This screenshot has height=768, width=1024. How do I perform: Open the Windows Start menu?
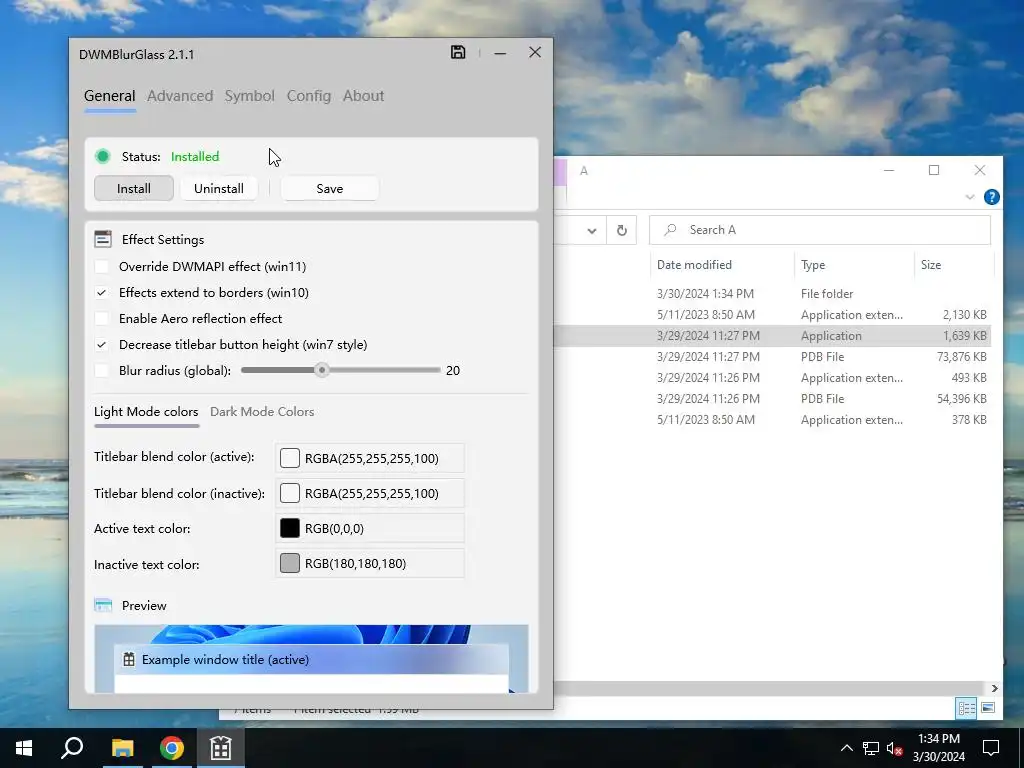(x=24, y=748)
